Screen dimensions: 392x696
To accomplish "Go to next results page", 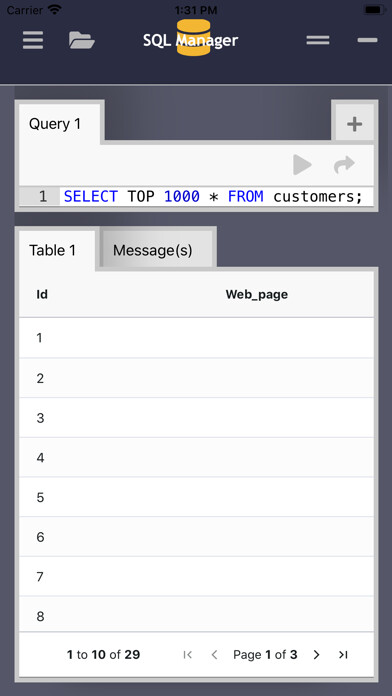I will 316,654.
